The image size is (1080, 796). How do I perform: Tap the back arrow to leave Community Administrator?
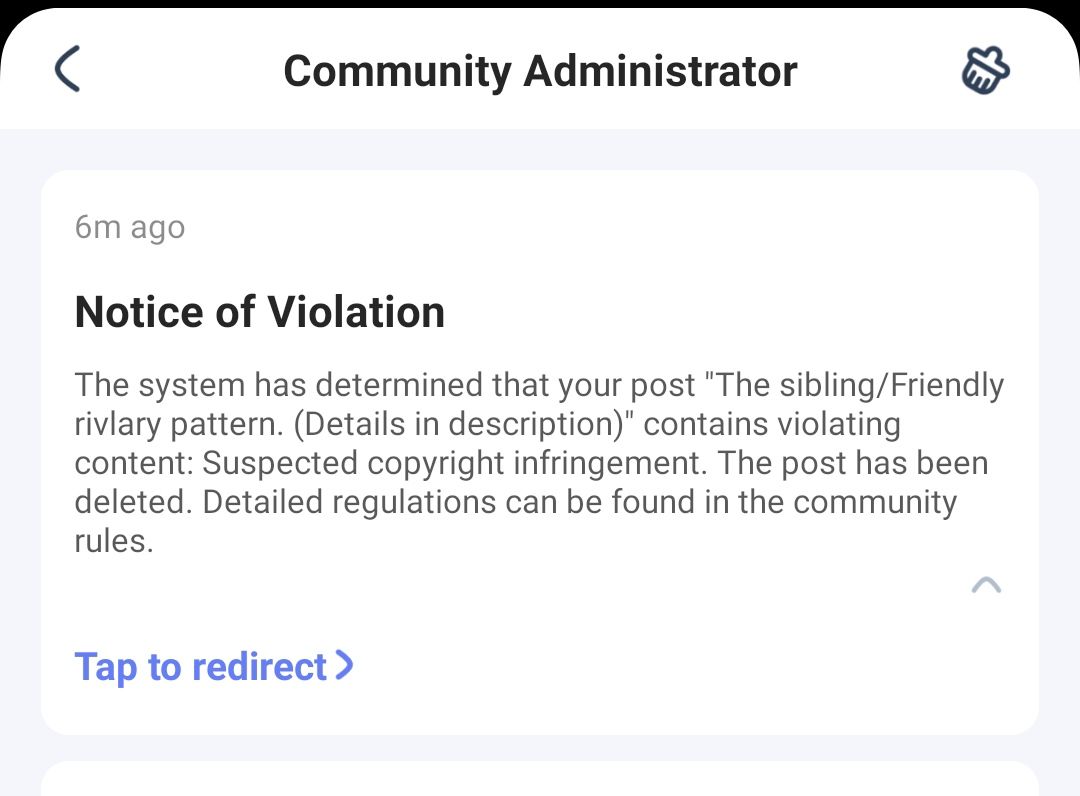[x=66, y=70]
